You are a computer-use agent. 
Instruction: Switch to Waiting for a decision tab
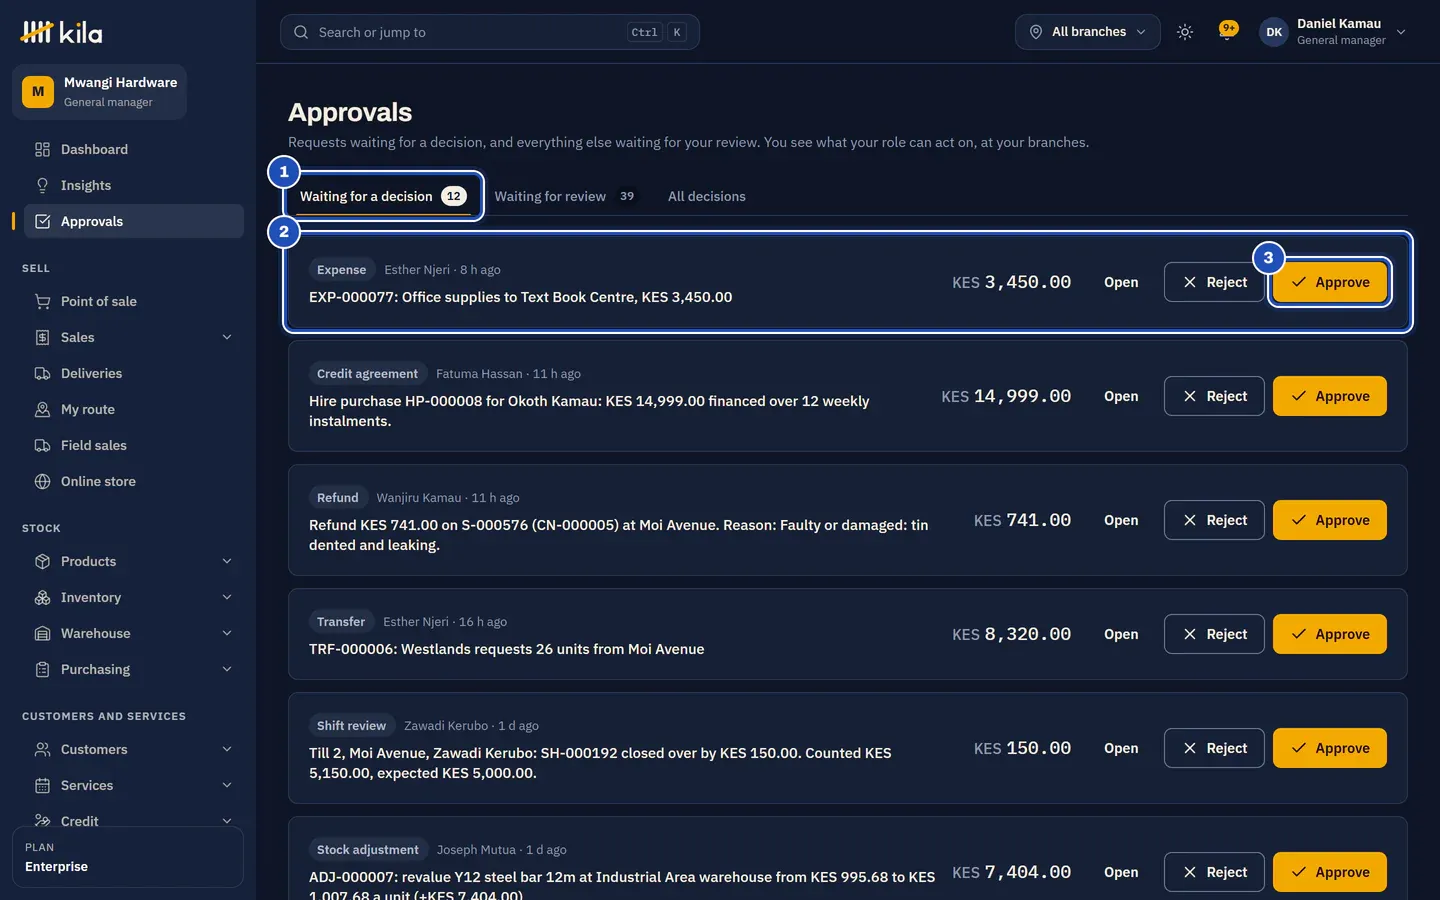[x=384, y=196]
